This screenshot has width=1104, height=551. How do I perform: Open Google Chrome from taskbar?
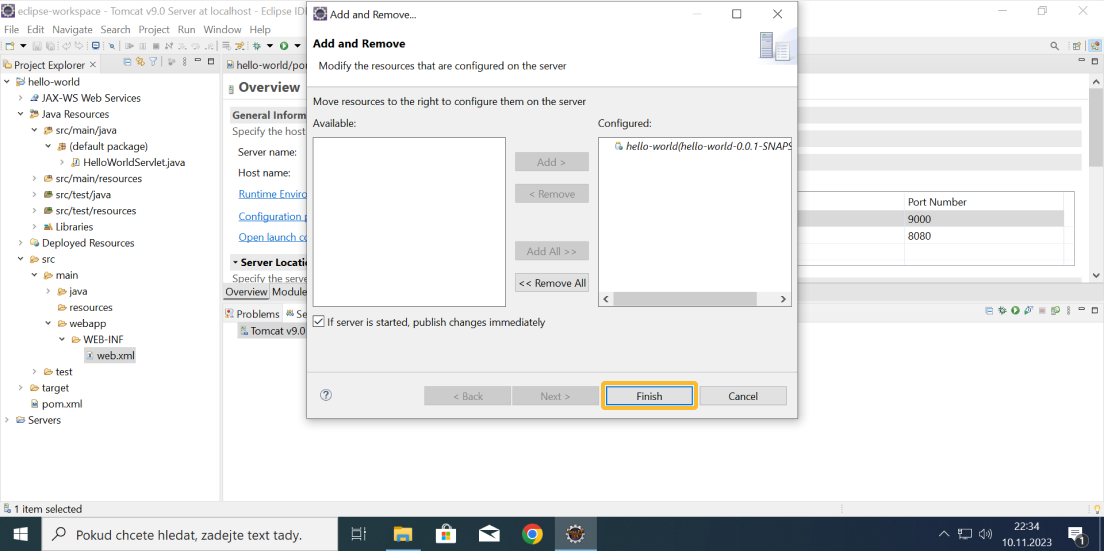(x=532, y=534)
